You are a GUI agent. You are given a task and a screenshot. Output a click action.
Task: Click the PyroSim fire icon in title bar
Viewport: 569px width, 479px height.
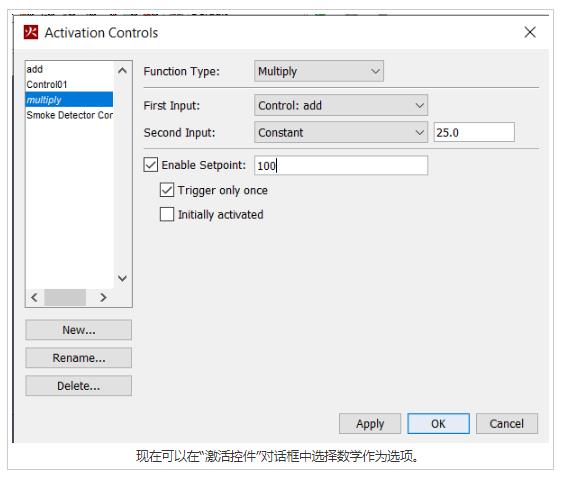pos(31,32)
